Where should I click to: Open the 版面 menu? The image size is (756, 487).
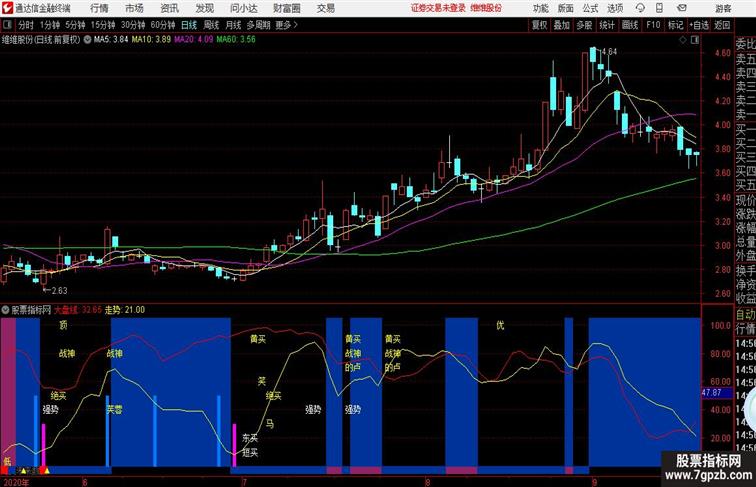[566, 8]
